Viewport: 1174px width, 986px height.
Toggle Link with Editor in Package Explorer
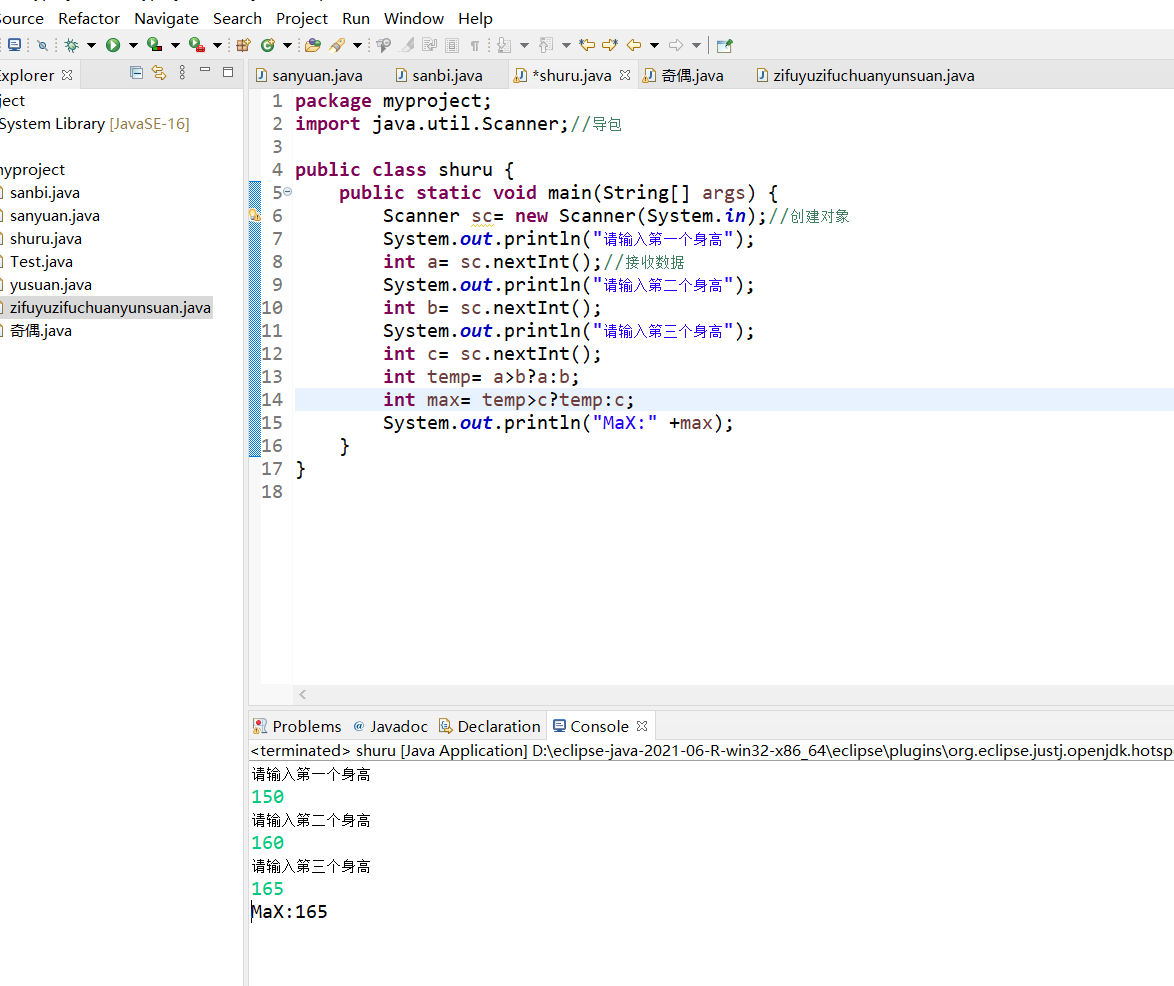pos(159,73)
